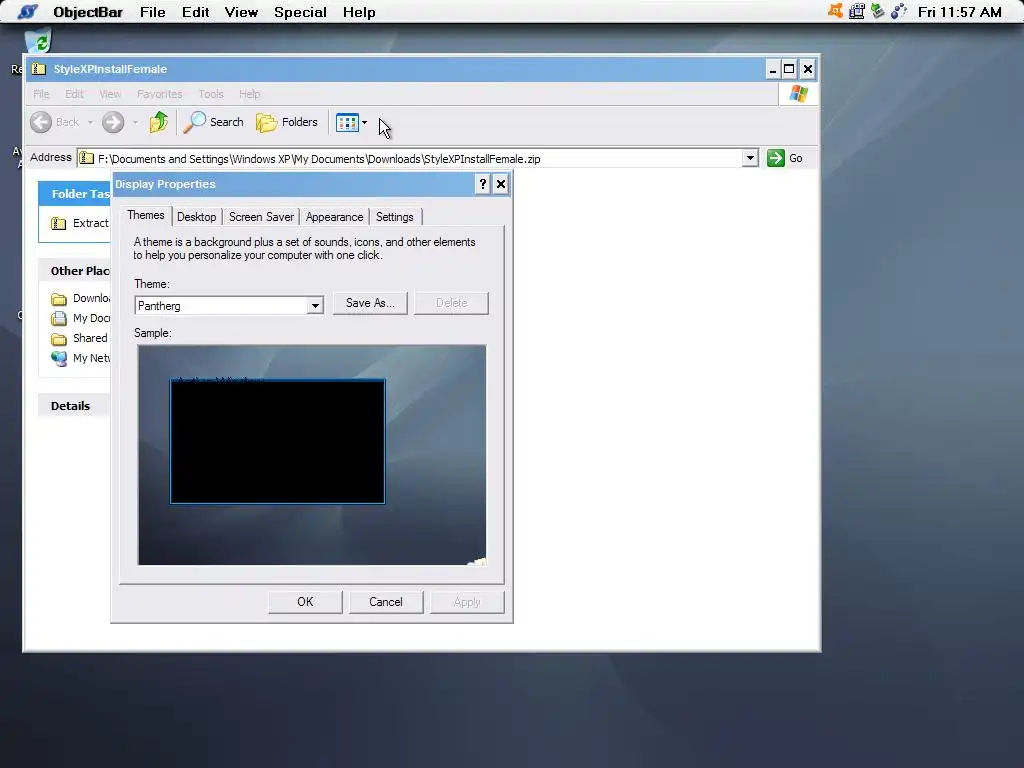Viewport: 1024px width, 768px height.
Task: Click the zip icon in address bar
Action: [86, 159]
